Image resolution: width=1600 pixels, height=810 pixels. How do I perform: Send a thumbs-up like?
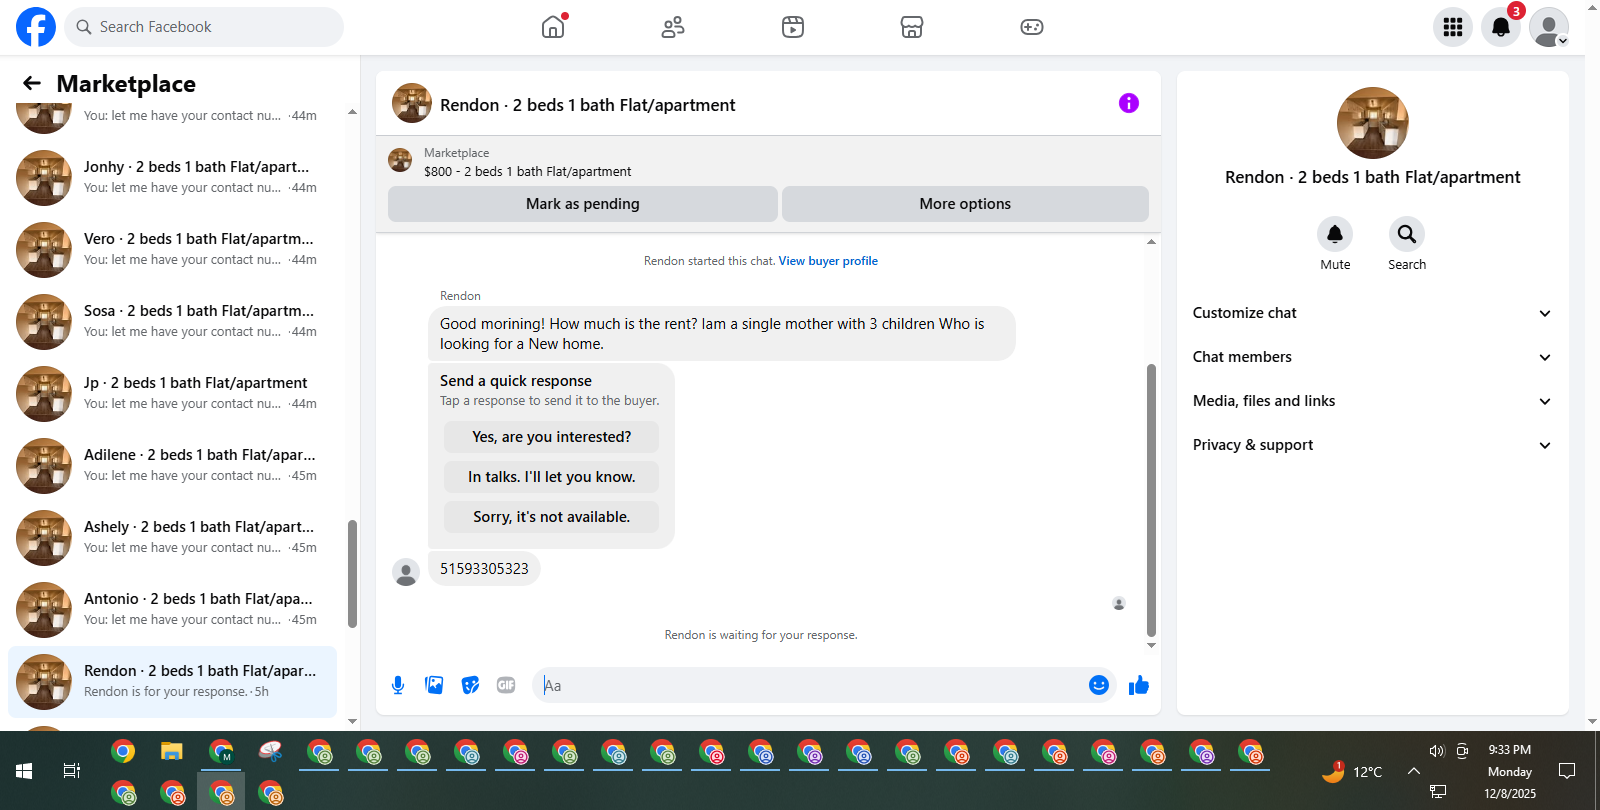click(x=1139, y=685)
